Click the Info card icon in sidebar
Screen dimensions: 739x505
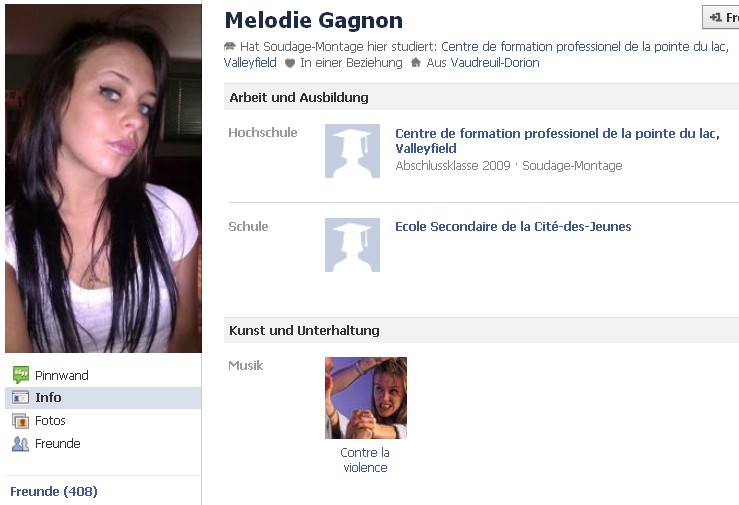21,398
